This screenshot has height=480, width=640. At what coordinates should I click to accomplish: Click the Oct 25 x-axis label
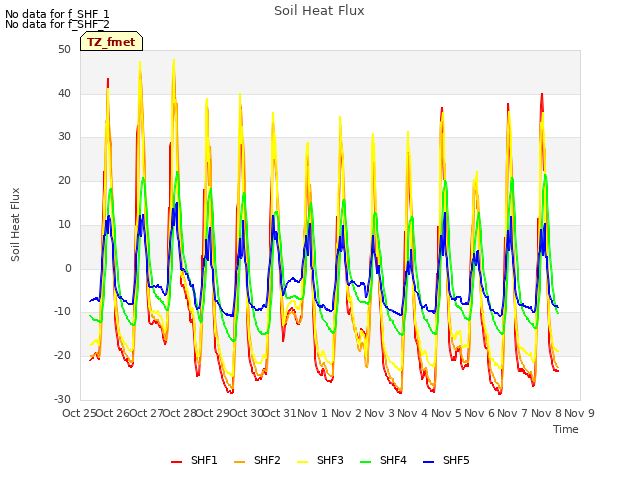(79, 413)
